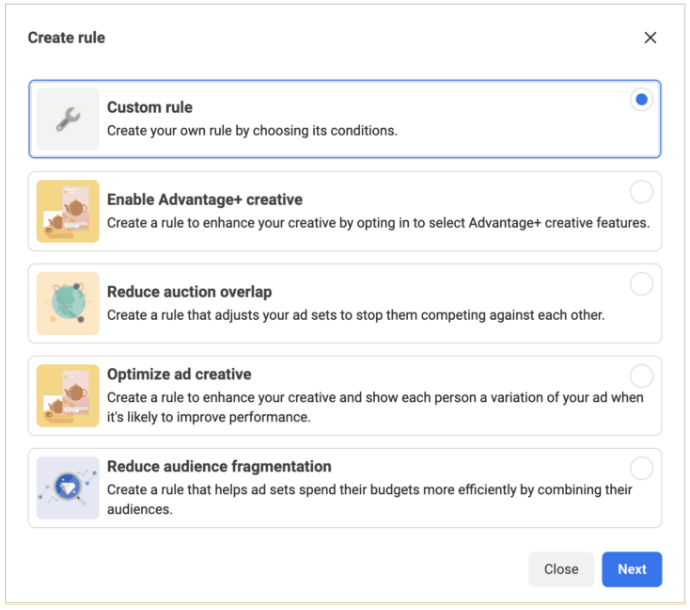This screenshot has width=690, height=610.
Task: Click the globe icon for Reduce auction overlap
Action: click(68, 303)
